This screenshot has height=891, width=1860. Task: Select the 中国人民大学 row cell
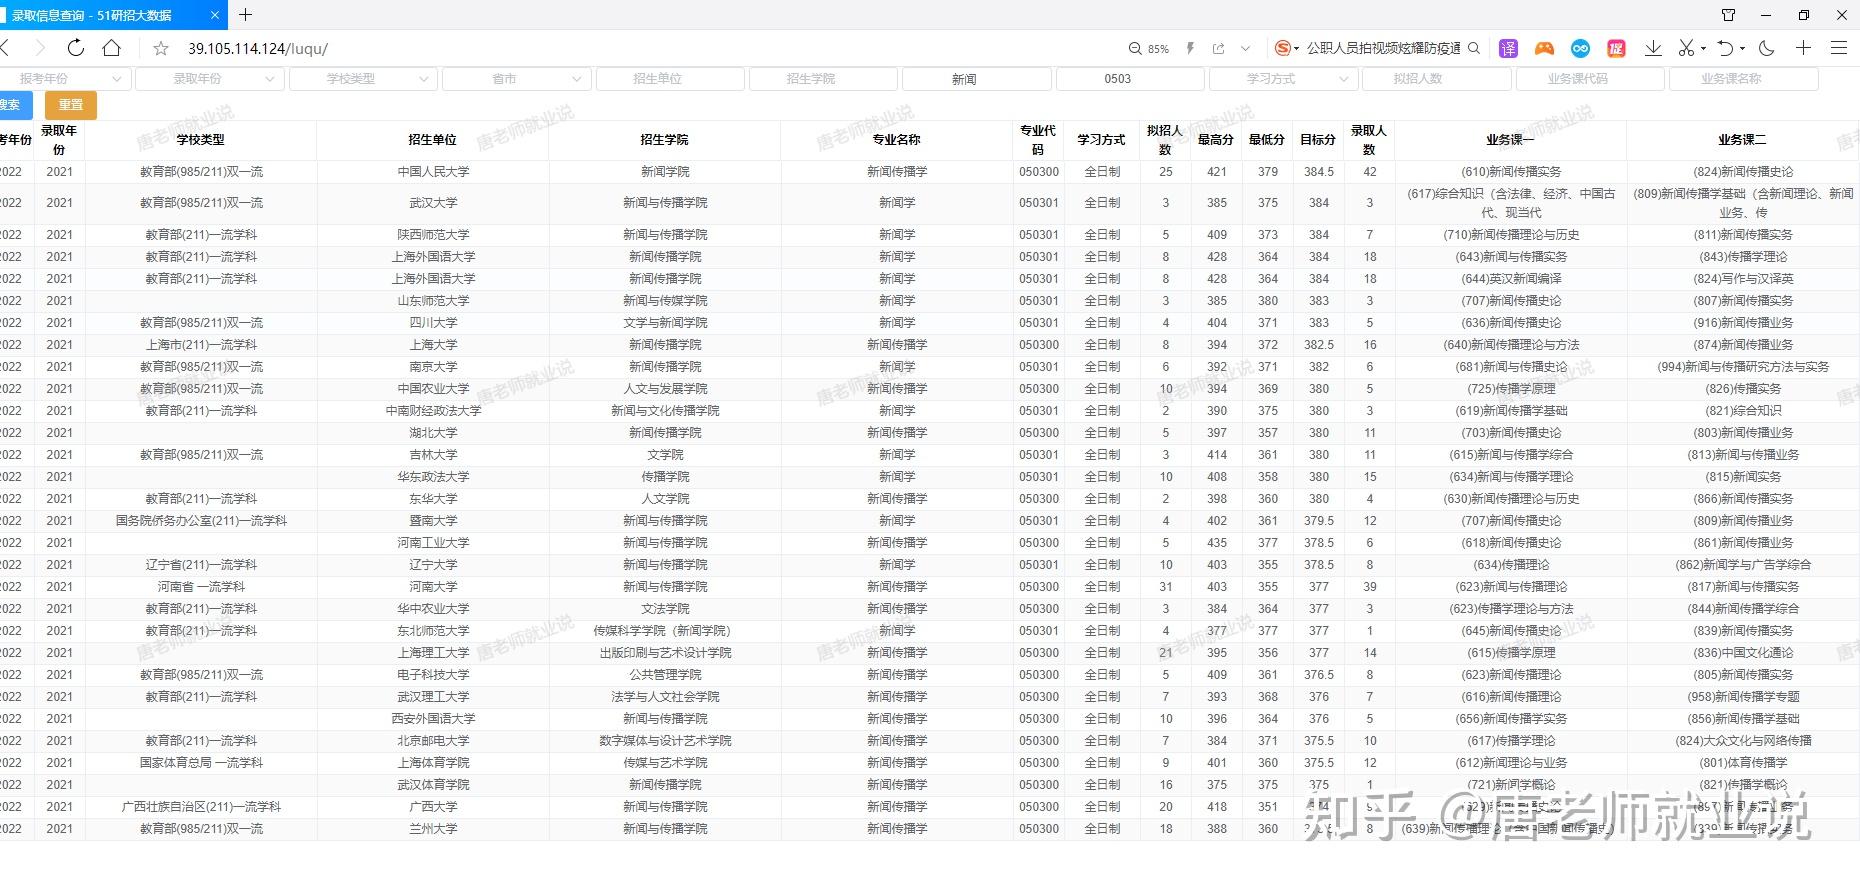point(433,172)
